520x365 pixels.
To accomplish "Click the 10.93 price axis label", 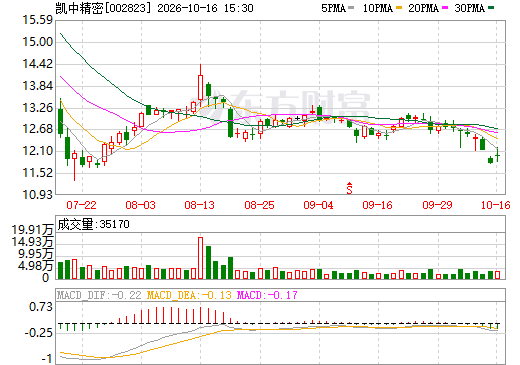I will point(38,194).
